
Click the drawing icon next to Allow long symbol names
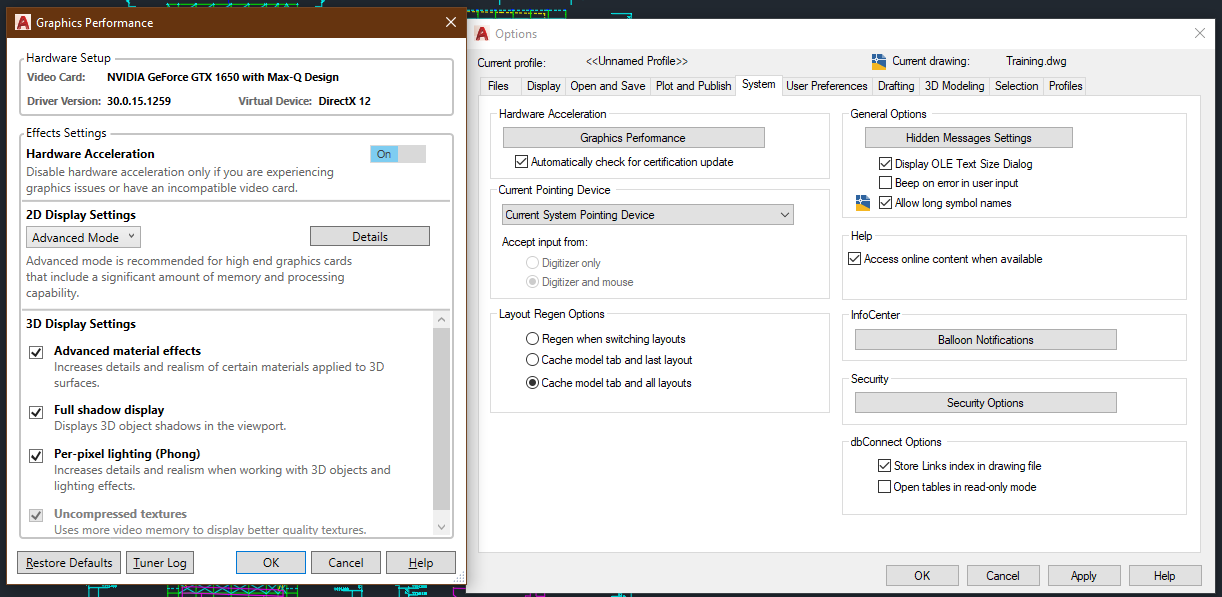(x=863, y=203)
